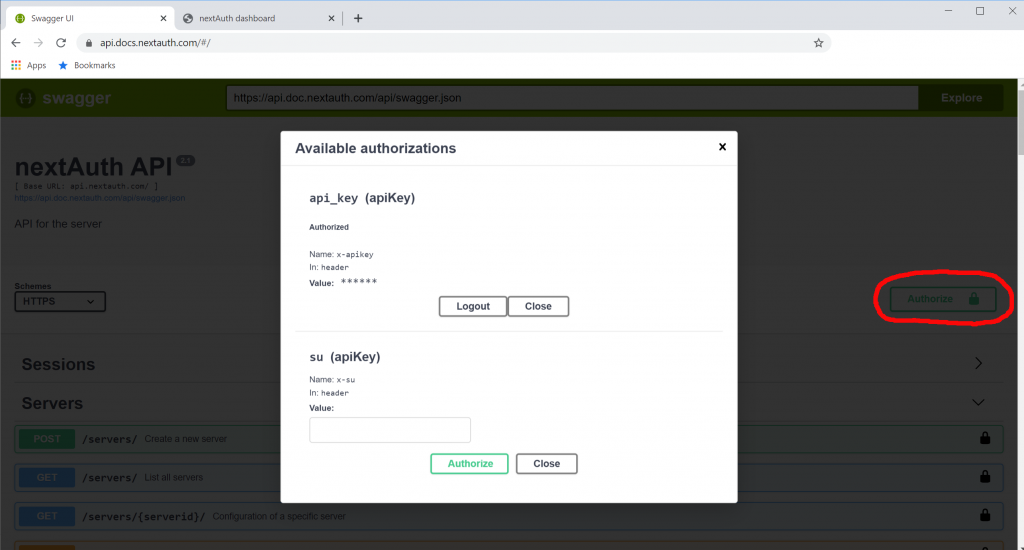The image size is (1024, 550).
Task: Close the nextAuth dashboard tab
Action: tap(331, 18)
